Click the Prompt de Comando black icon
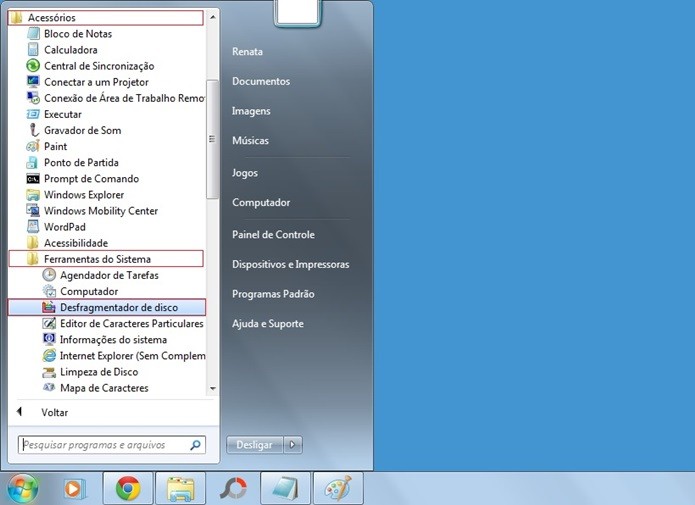The image size is (695, 505). tap(33, 179)
